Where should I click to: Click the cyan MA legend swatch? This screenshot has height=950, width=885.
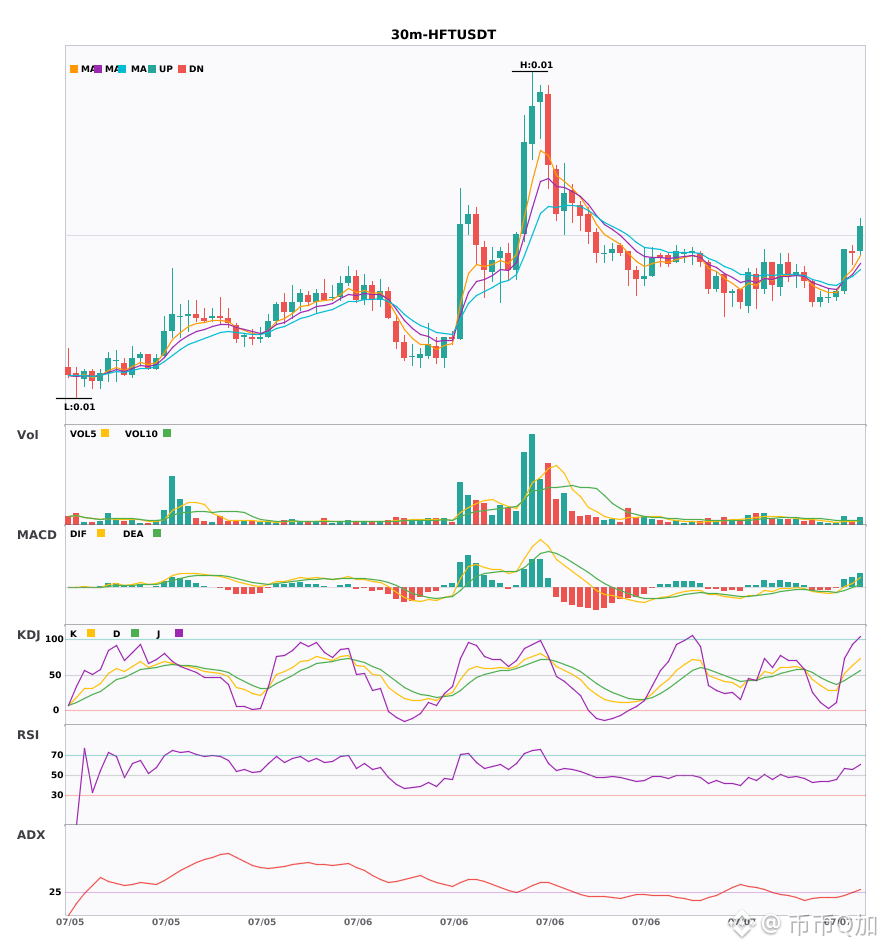[122, 69]
